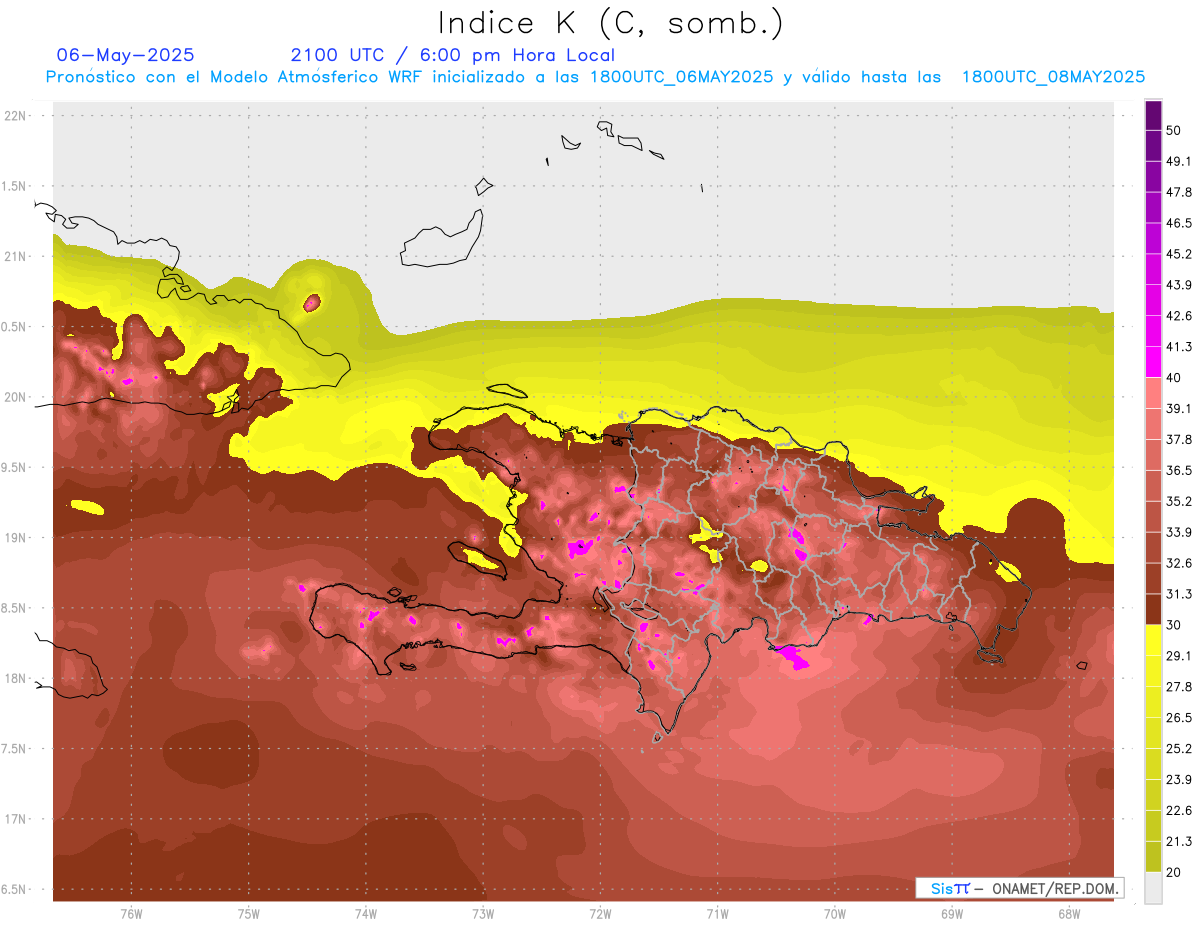
Task: Click the bright yellow colorbar segment below 30
Action: click(1153, 640)
